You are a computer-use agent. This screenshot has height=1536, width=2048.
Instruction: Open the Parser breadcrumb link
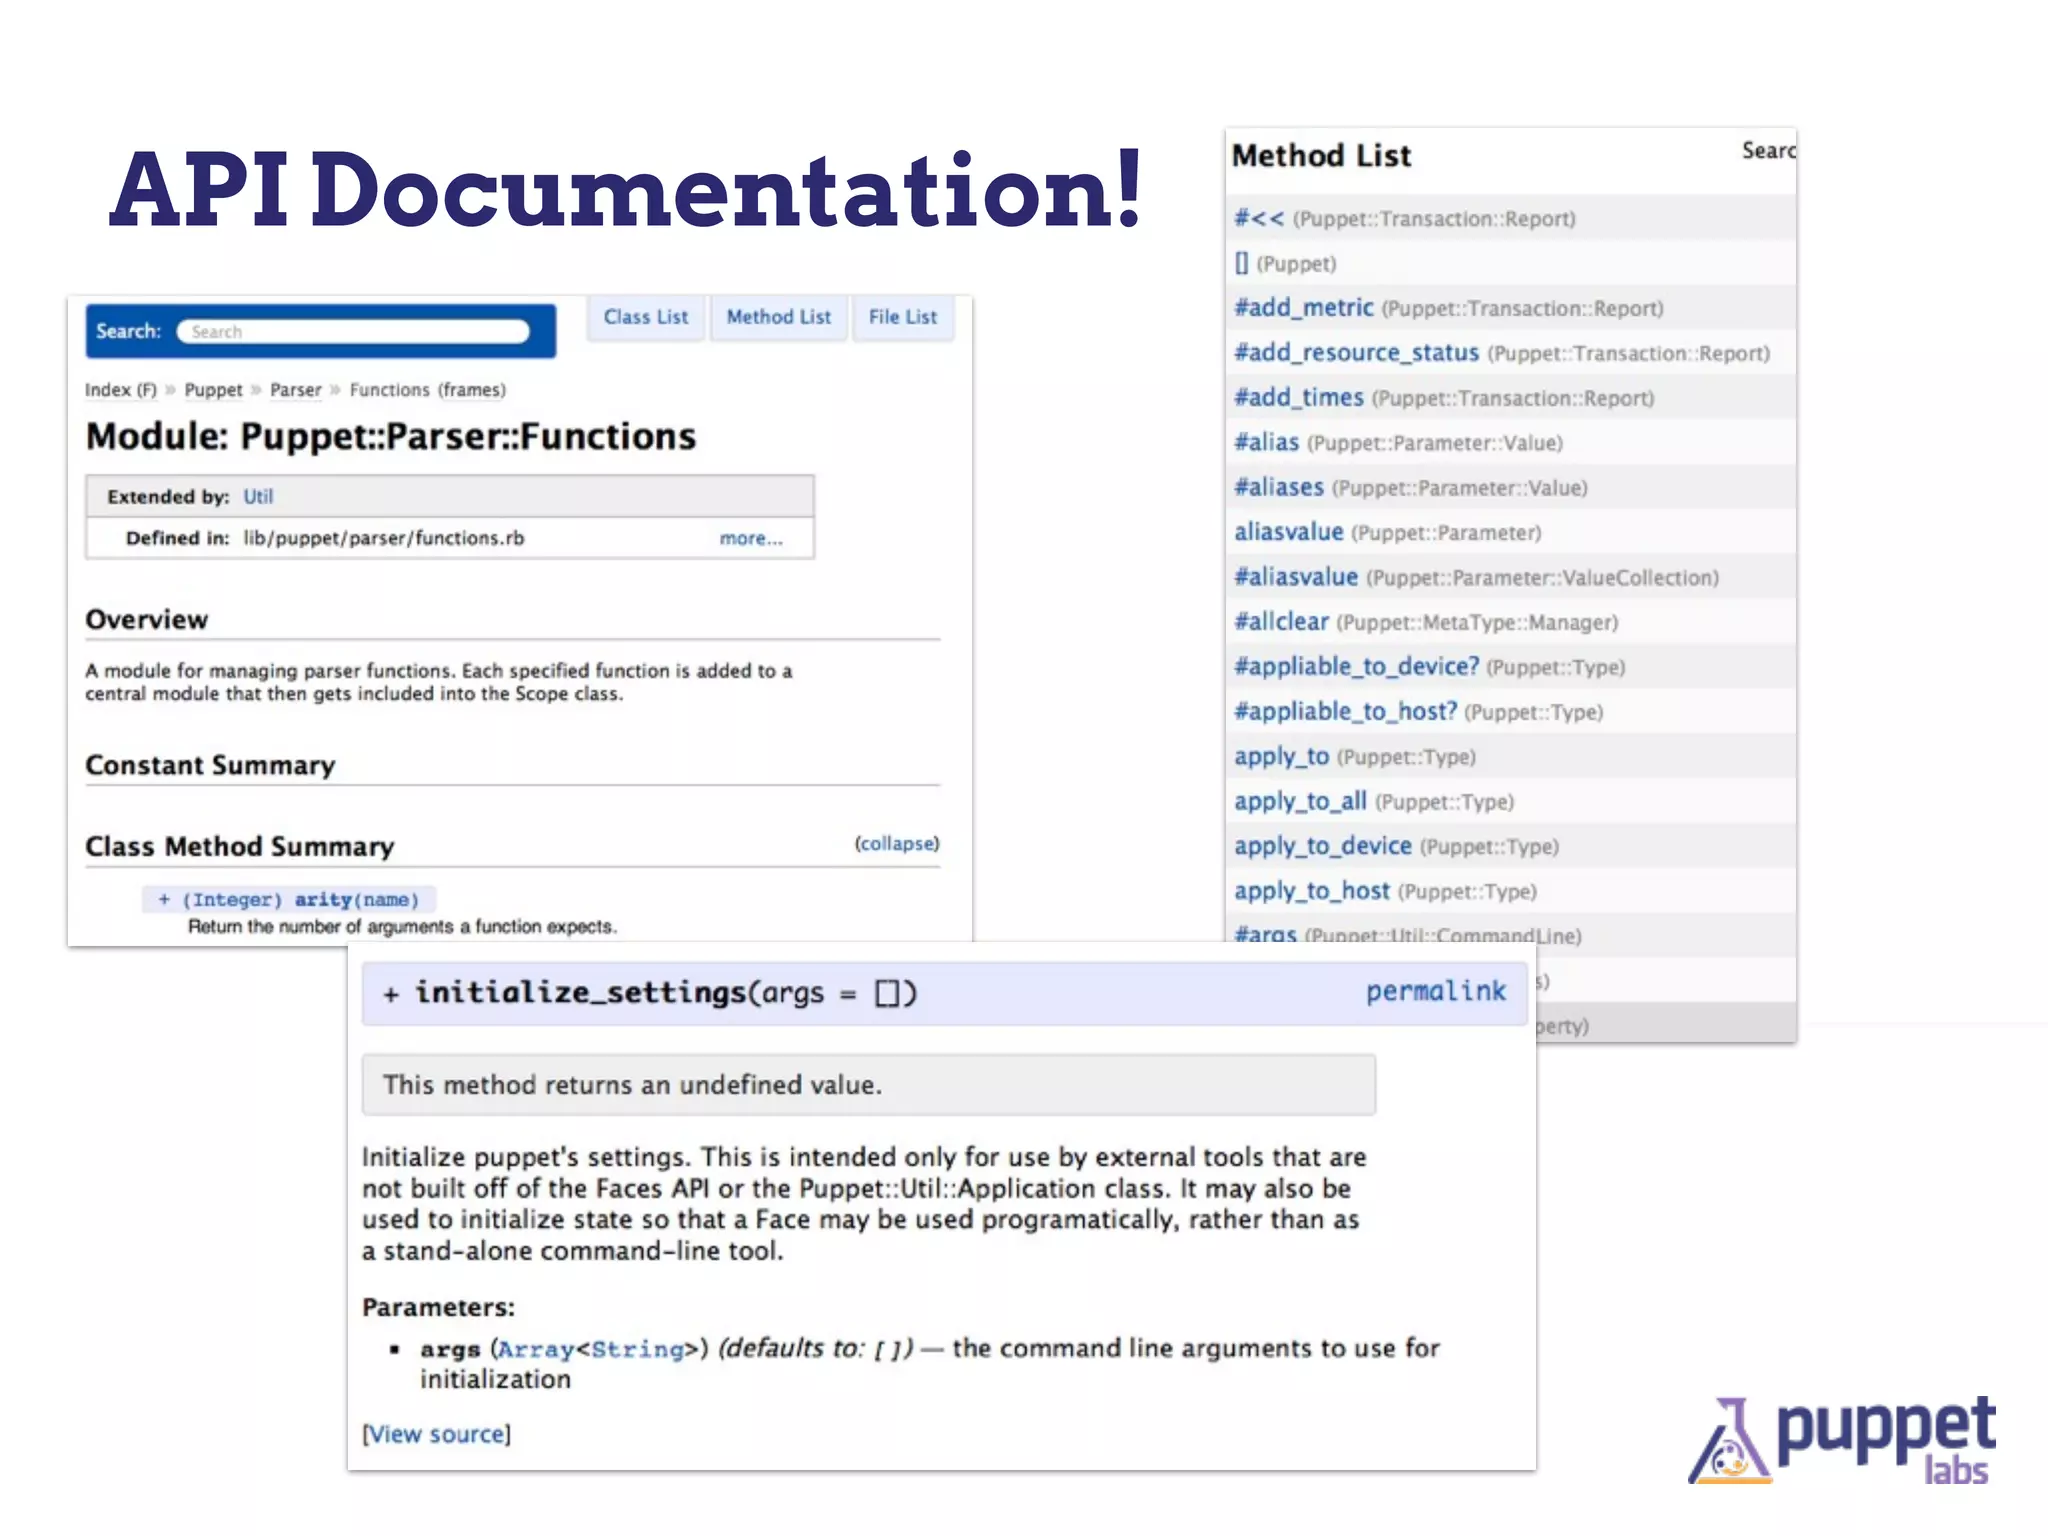(x=296, y=390)
